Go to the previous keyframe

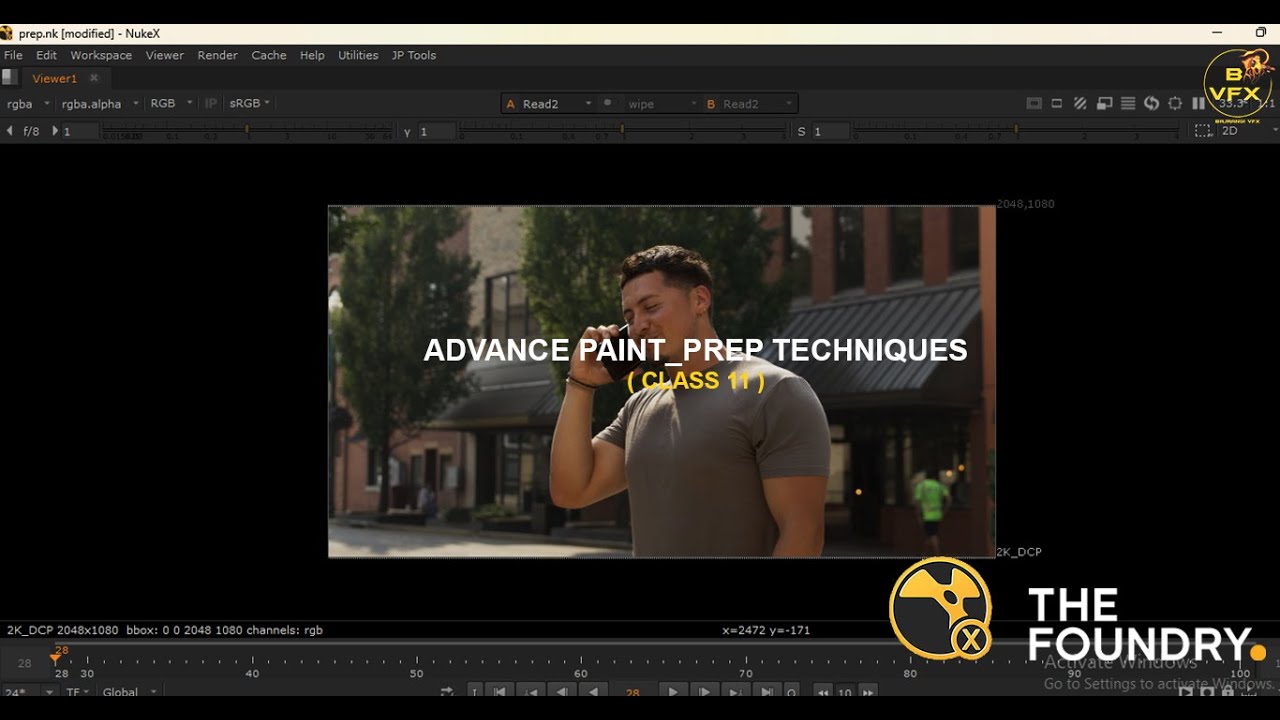pyautogui.click(x=530, y=692)
